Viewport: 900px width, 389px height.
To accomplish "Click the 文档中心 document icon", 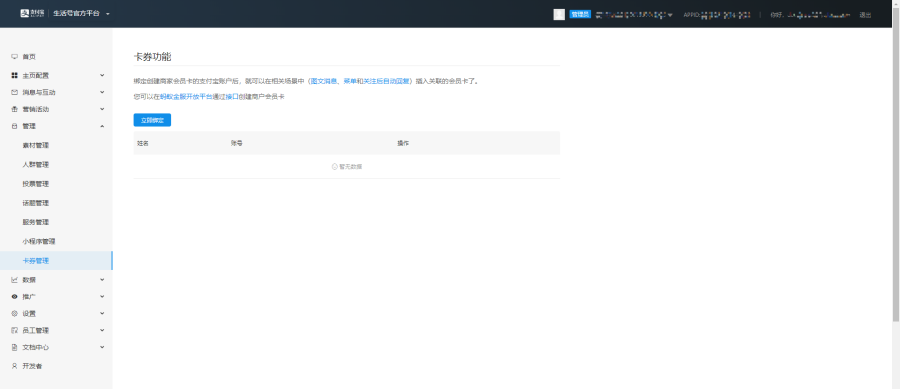I will pyautogui.click(x=14, y=347).
